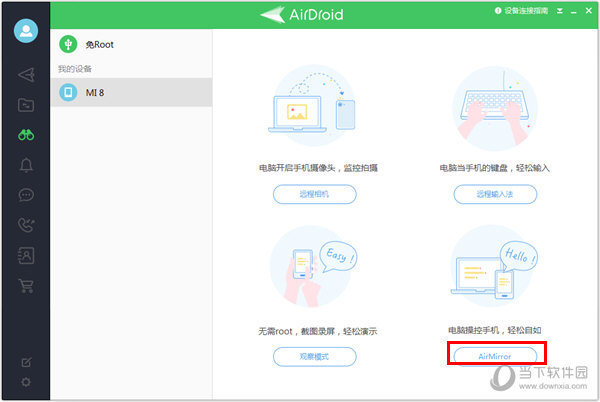Open the file transfer paper-plane icon

tap(26, 75)
